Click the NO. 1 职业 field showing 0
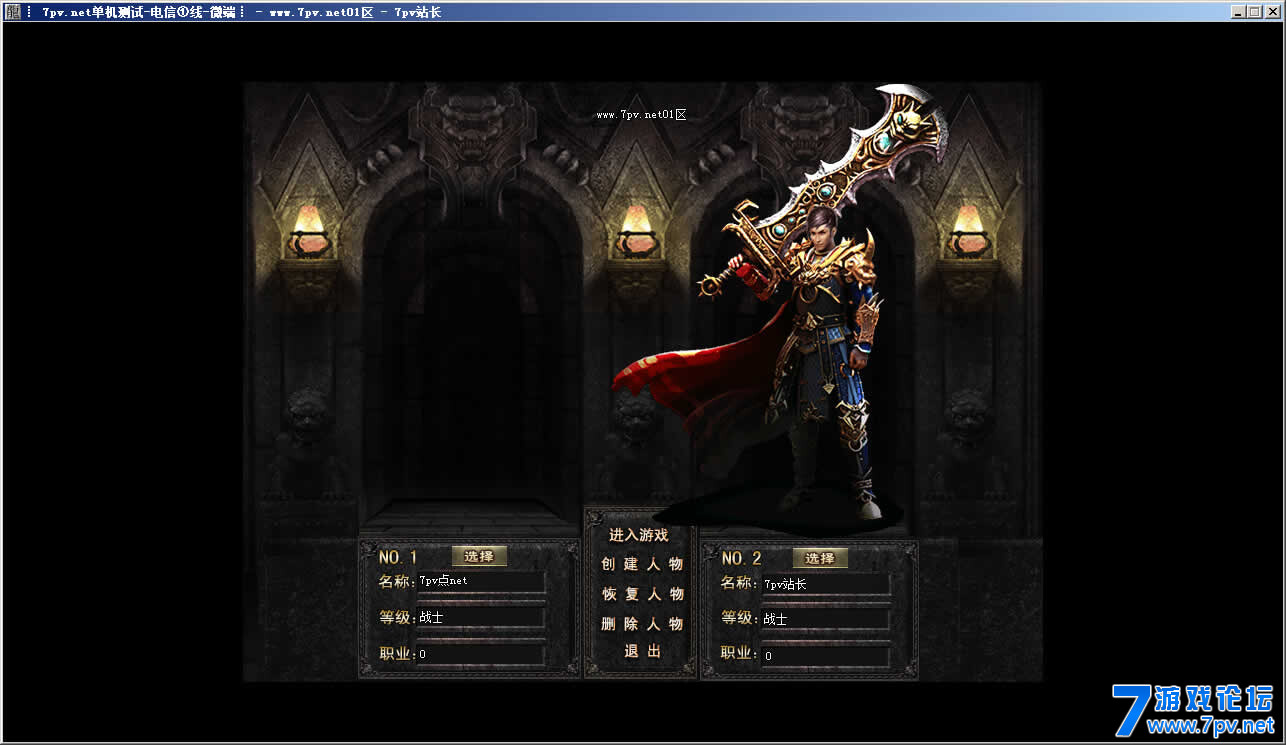The height and width of the screenshot is (745, 1286). click(481, 654)
